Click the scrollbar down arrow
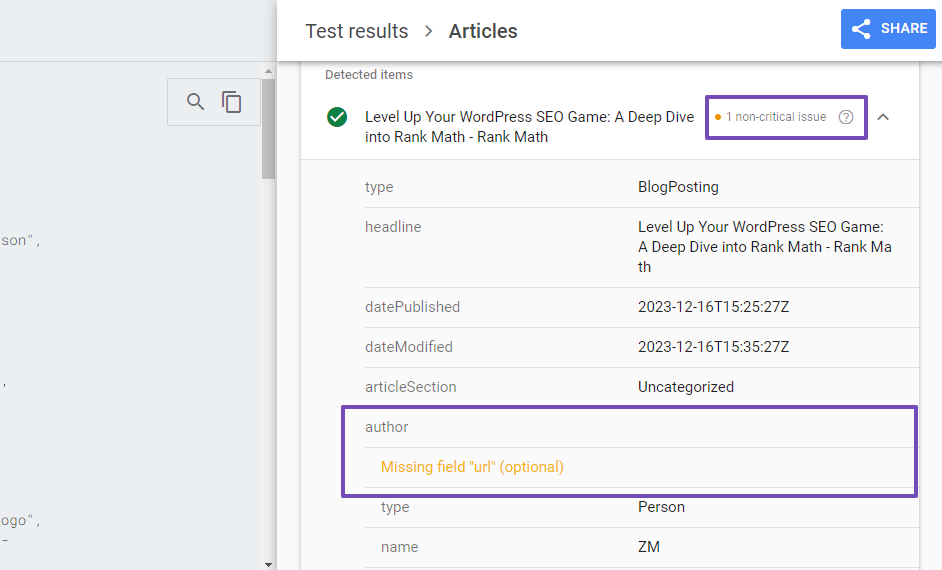 pyautogui.click(x=269, y=565)
